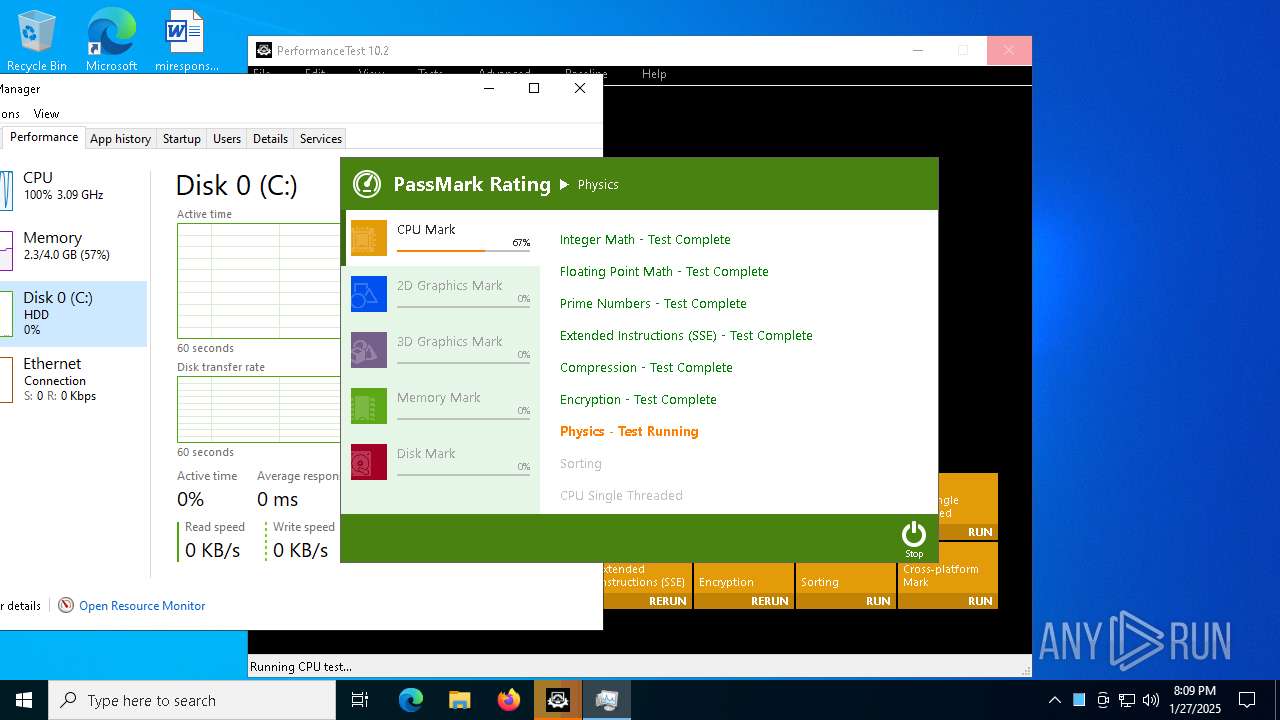Switch to the Performance tab

[44, 138]
